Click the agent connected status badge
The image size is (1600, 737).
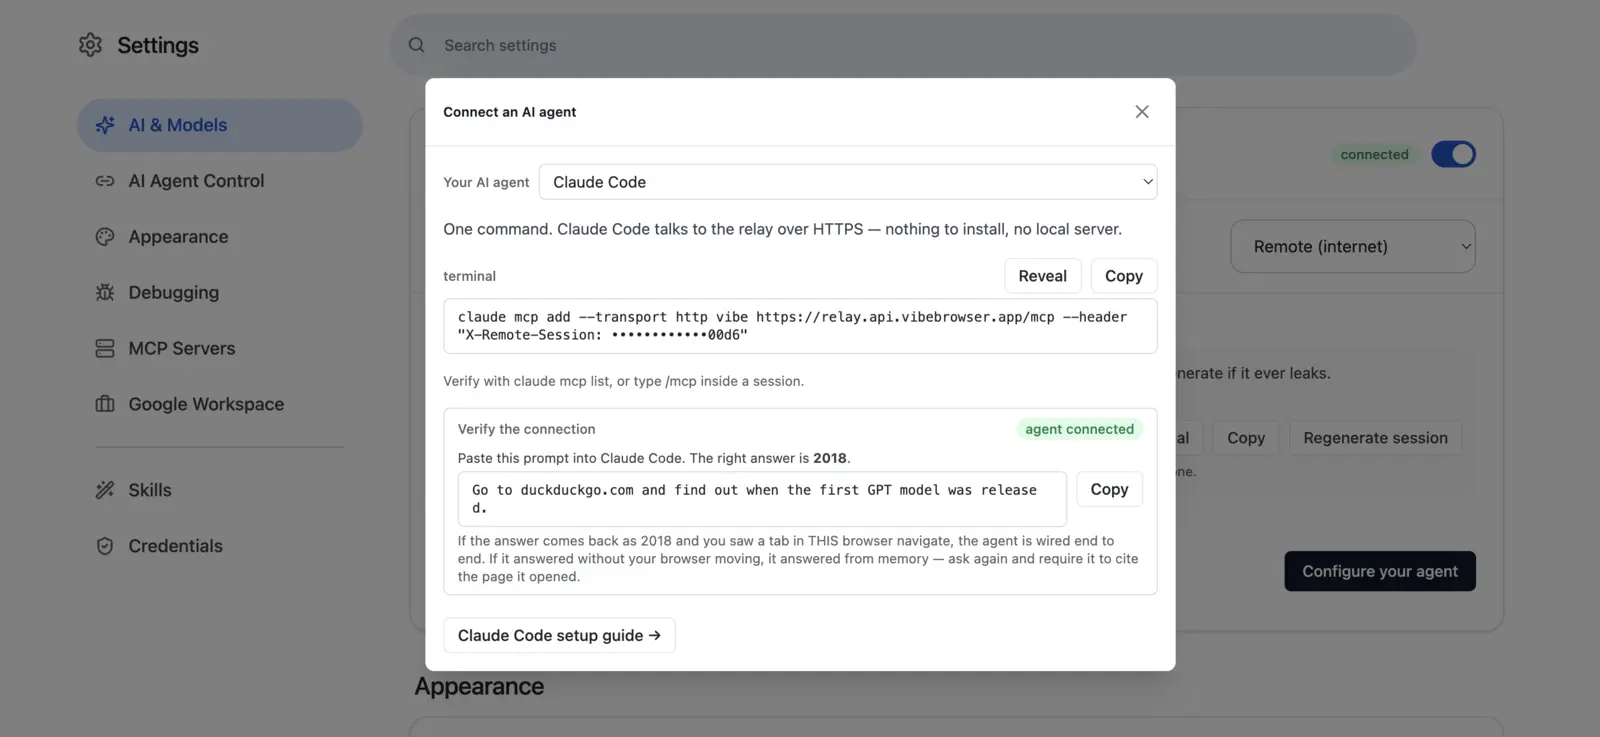pyautogui.click(x=1079, y=429)
